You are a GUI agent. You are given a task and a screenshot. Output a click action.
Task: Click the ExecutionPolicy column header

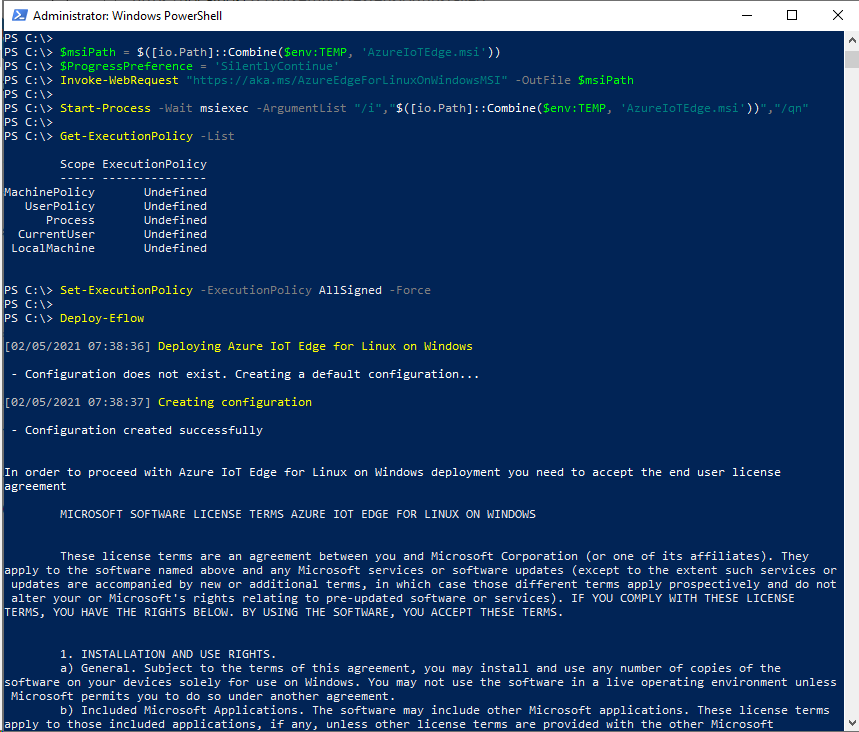tap(154, 164)
